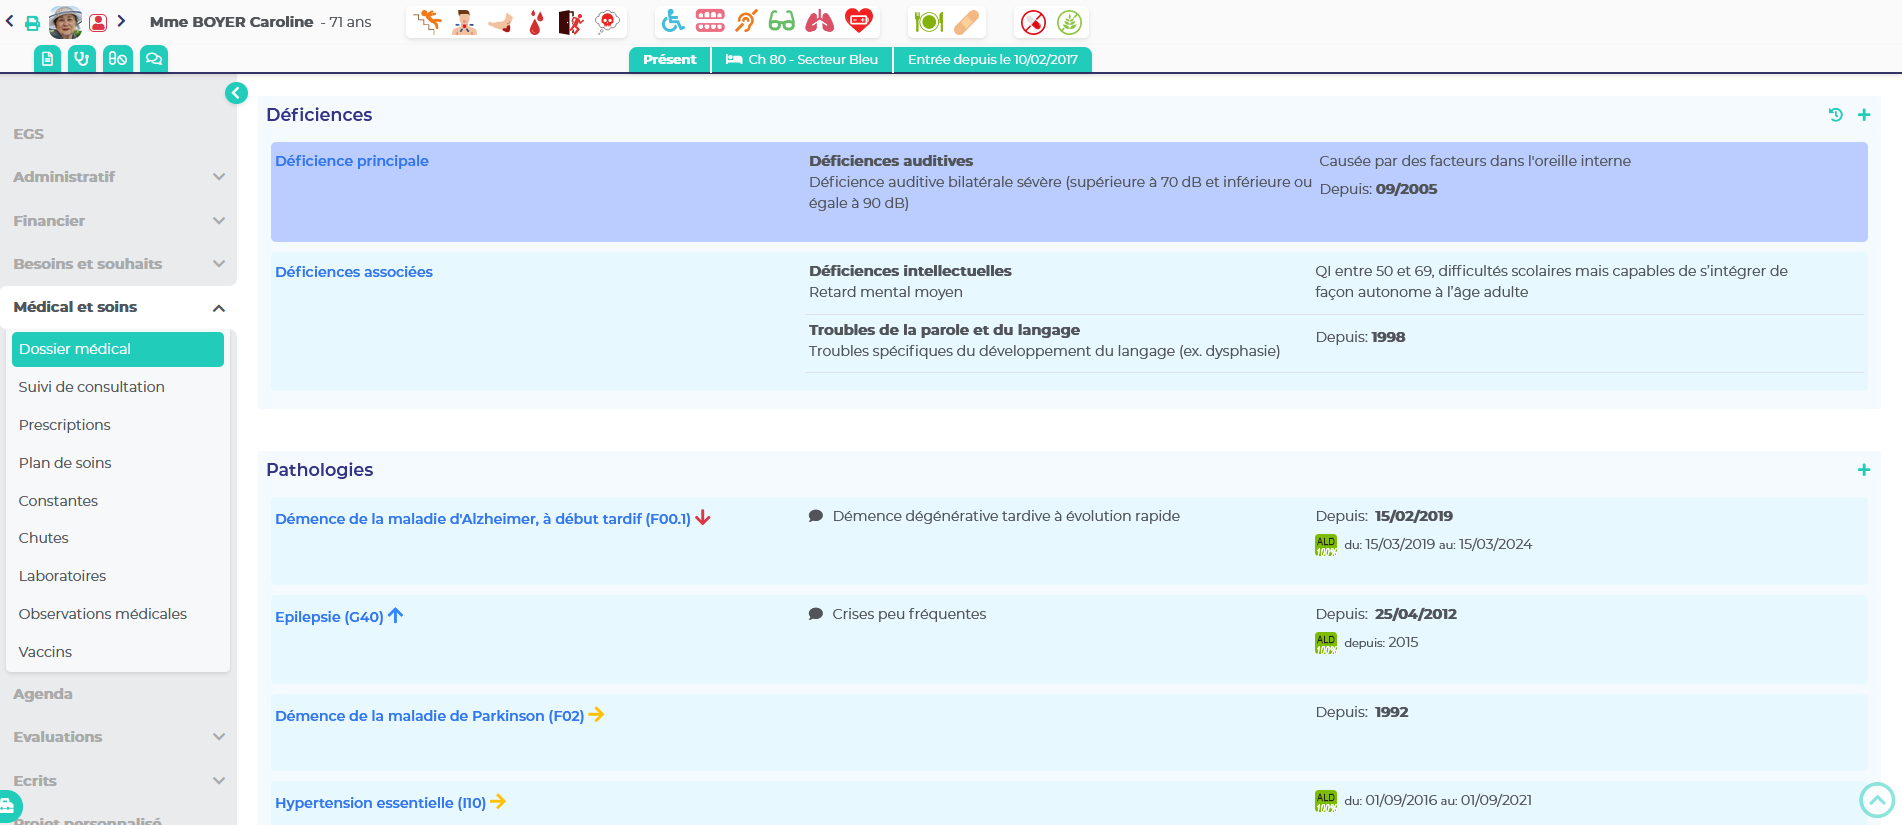Open history of Déficiences section
This screenshot has width=1902, height=825.
1835,115
